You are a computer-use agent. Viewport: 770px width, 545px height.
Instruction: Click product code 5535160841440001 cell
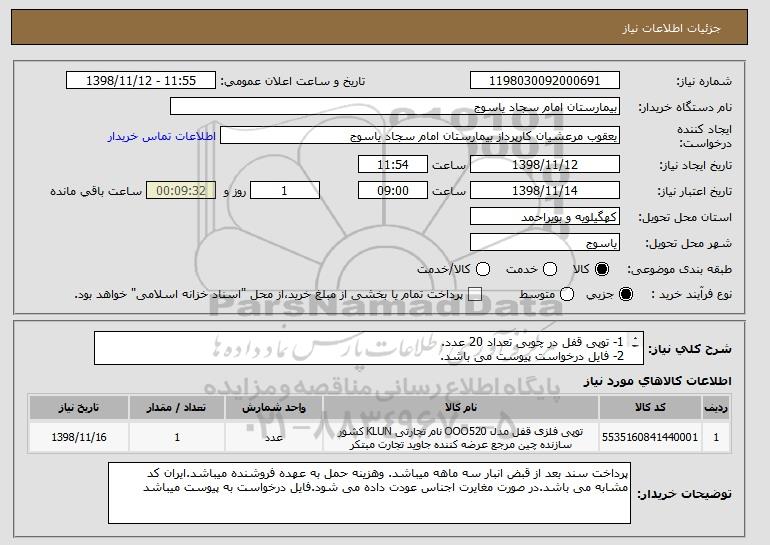(650, 437)
